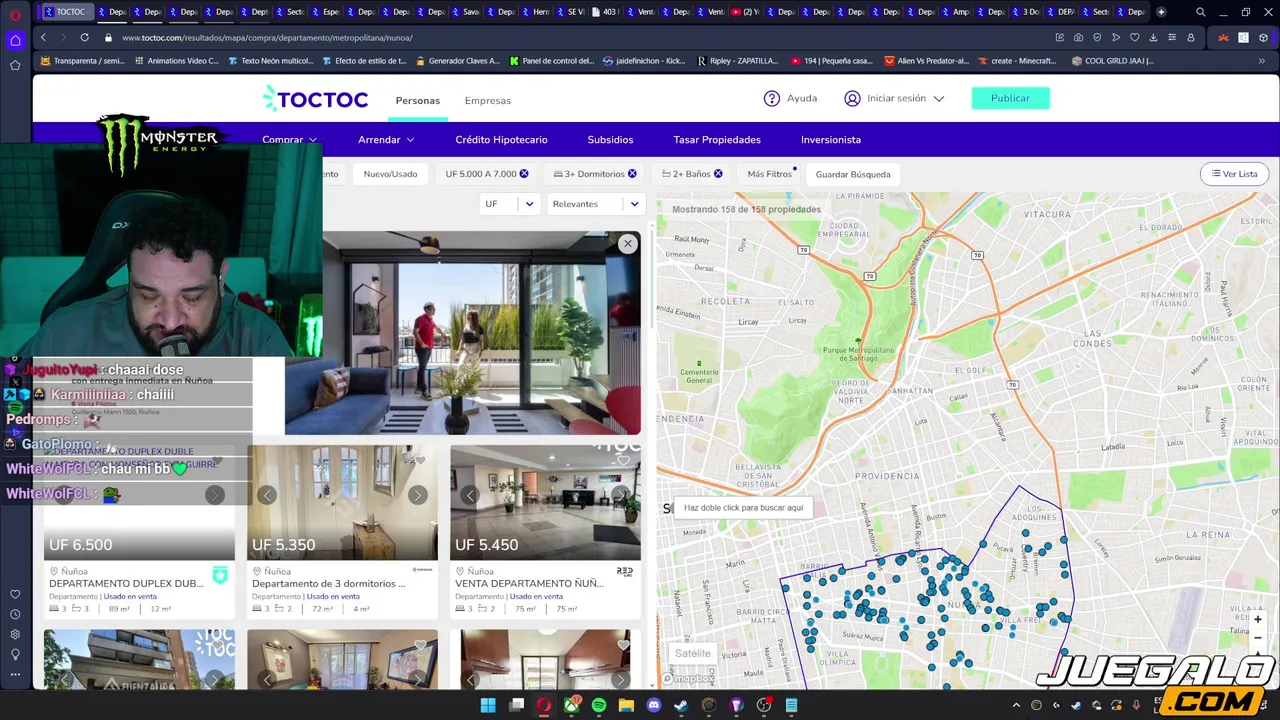This screenshot has width=1280, height=720.
Task: Previous photo on UF 5.450 listing
Action: coord(470,495)
